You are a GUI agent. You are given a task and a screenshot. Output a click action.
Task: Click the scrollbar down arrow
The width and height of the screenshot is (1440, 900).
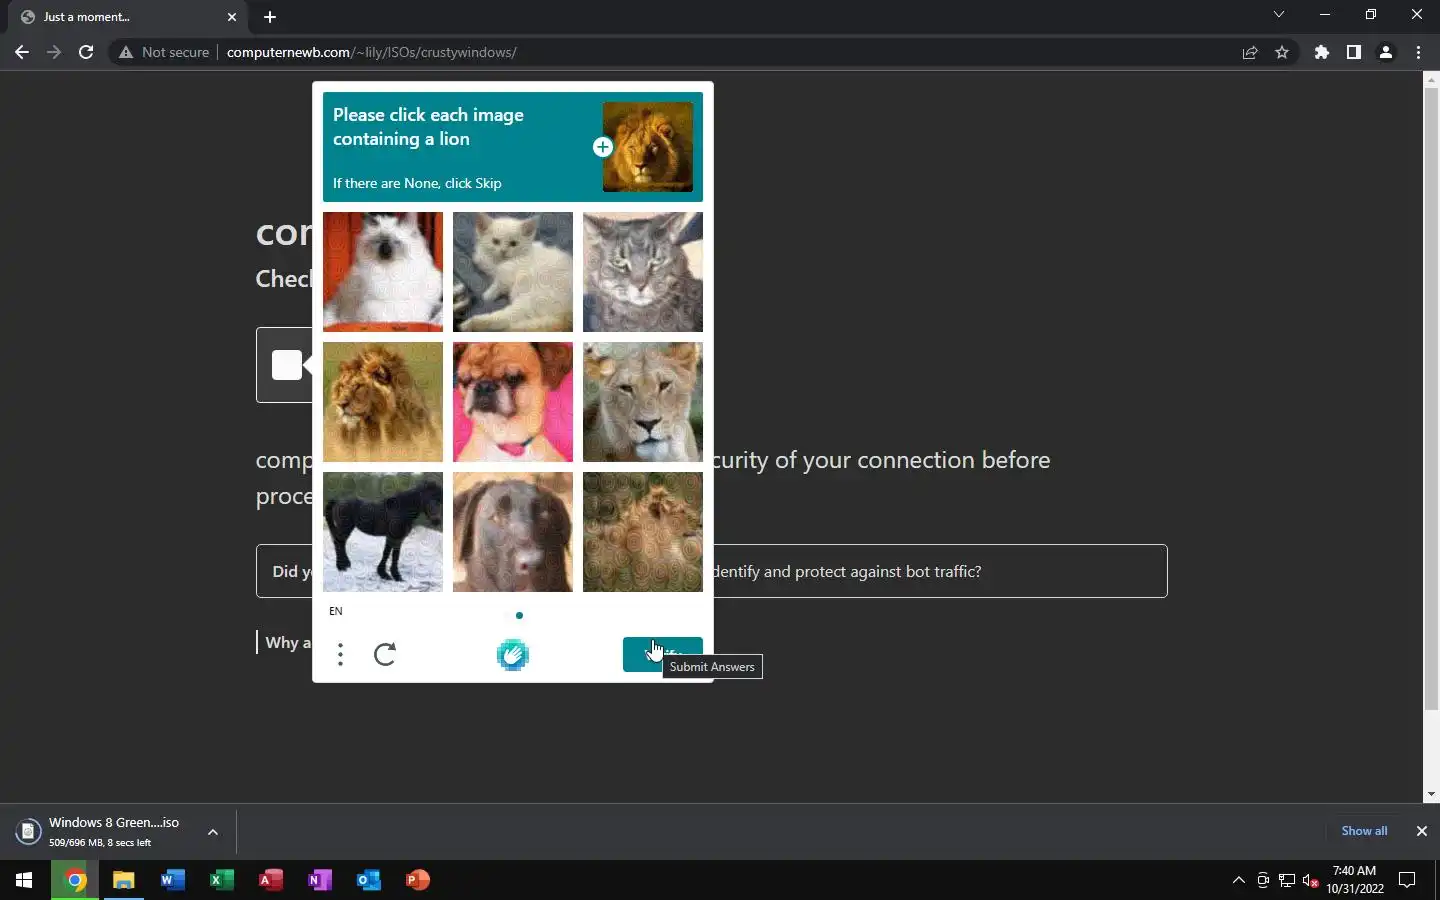1431,794
